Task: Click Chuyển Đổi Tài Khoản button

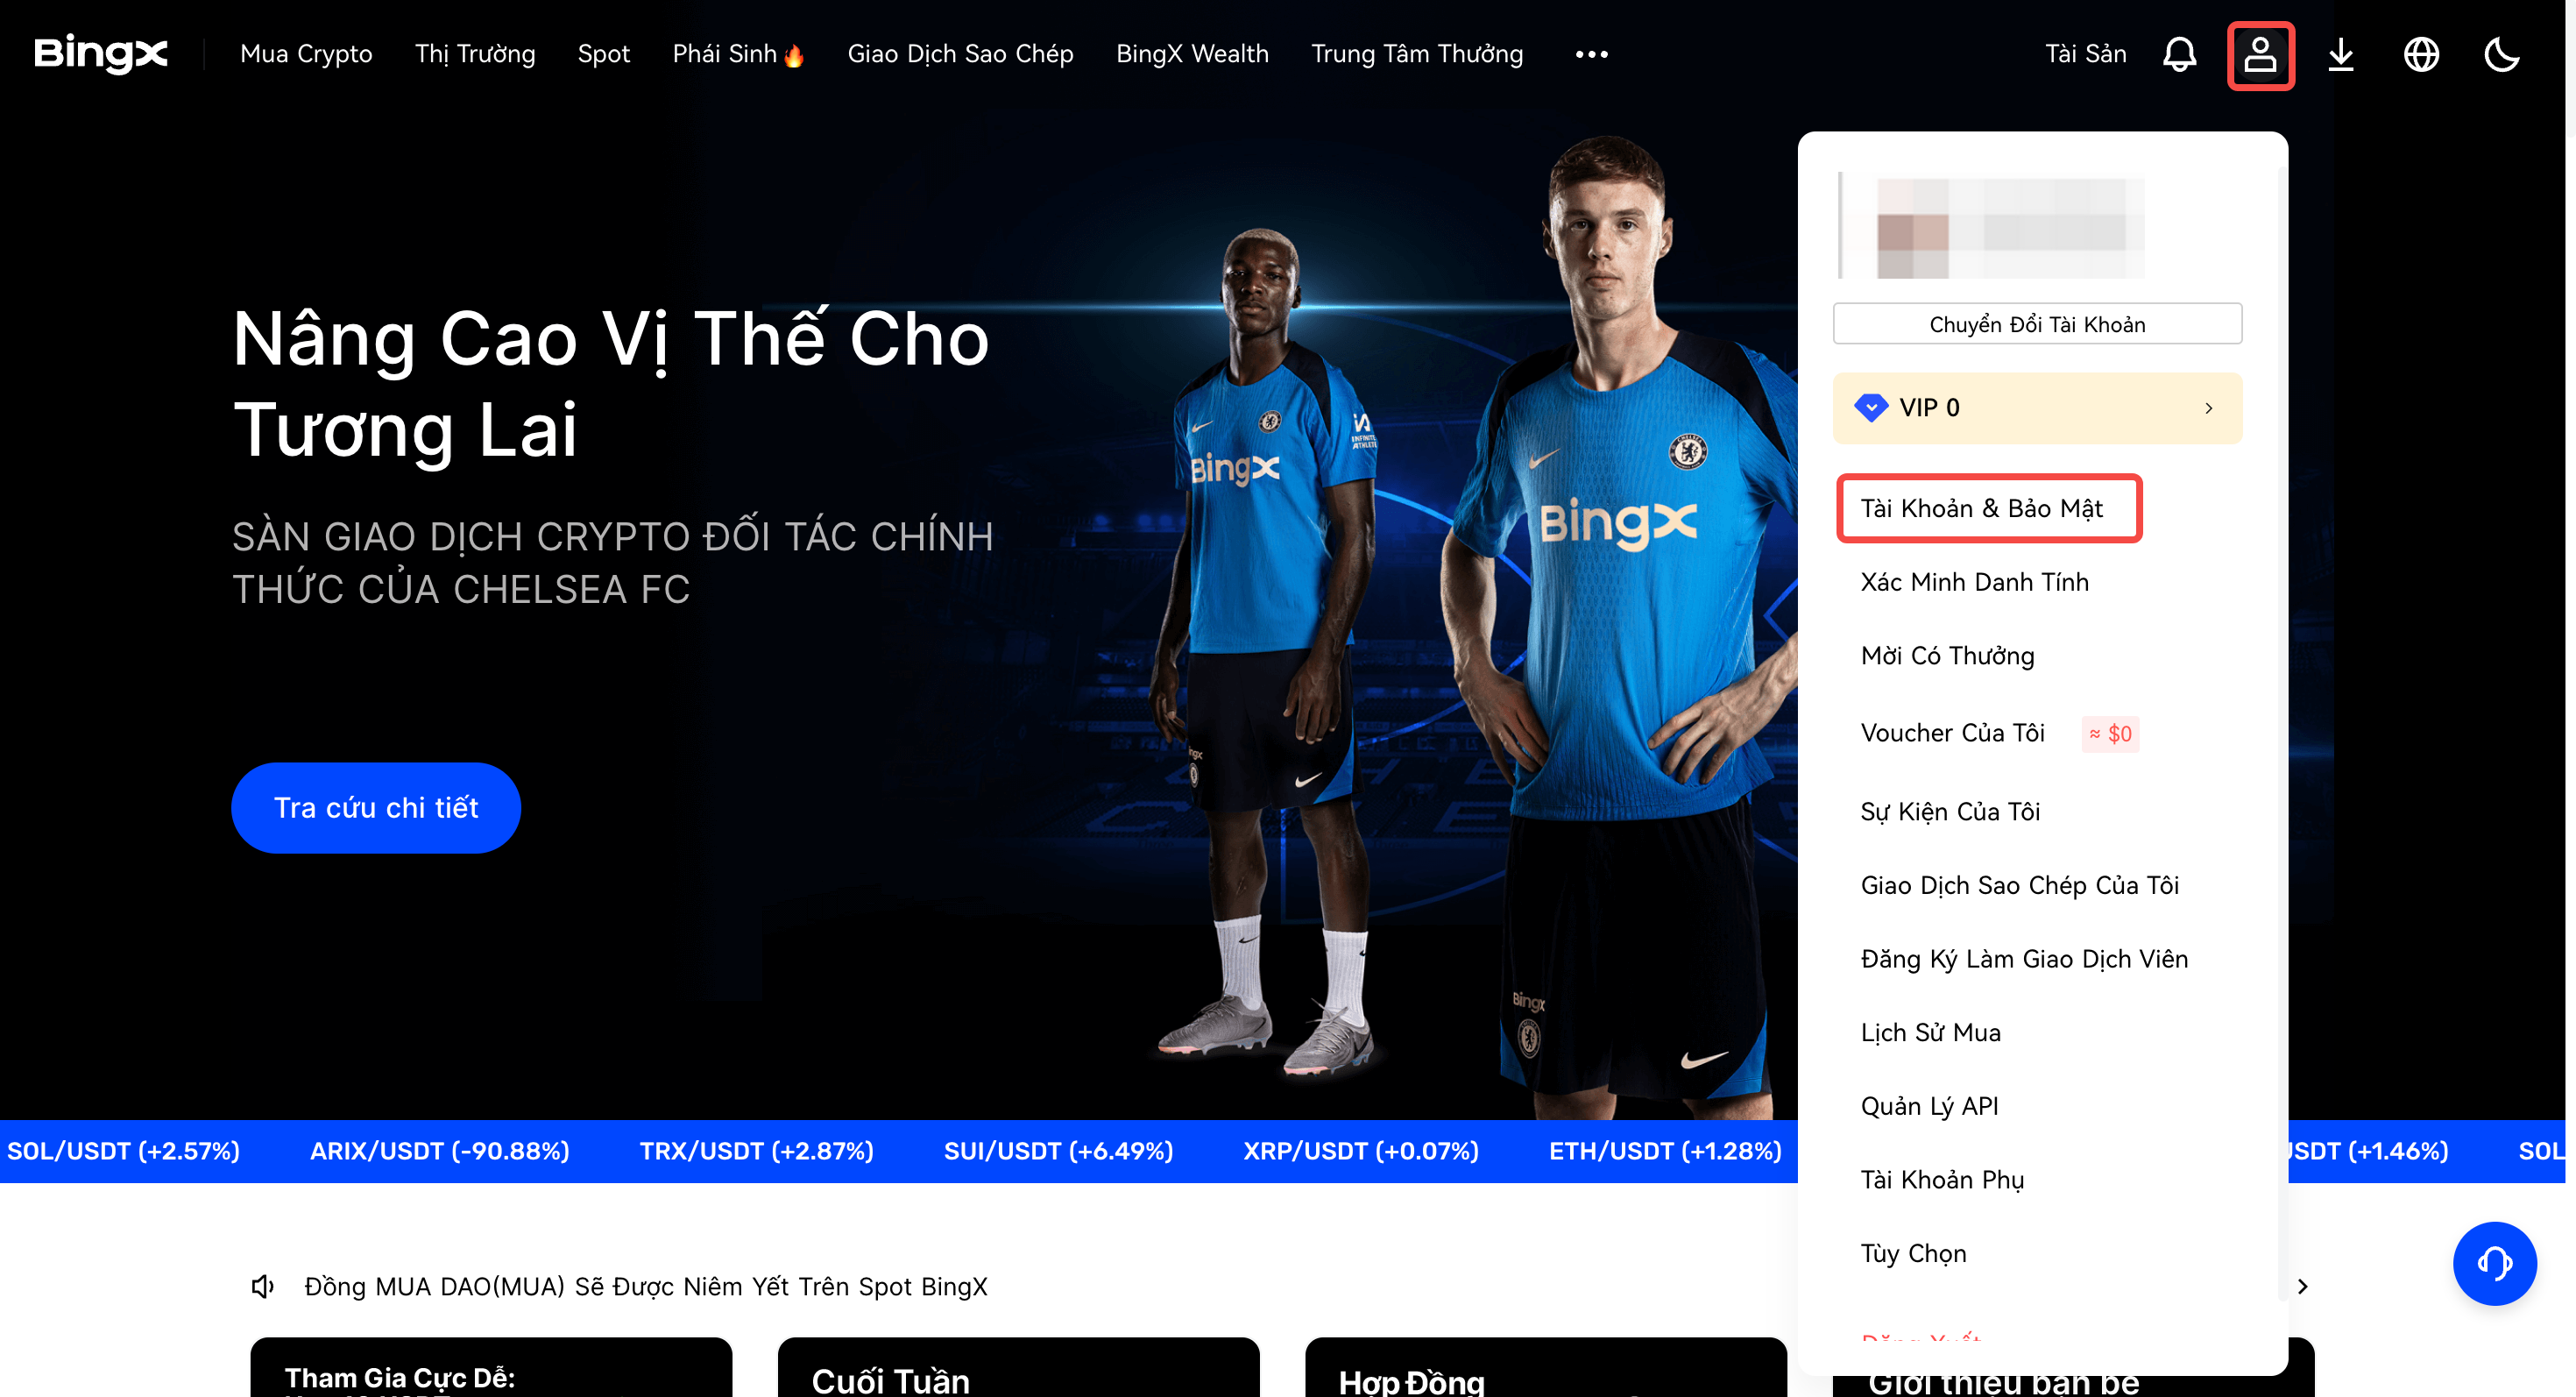Action: coord(2036,324)
